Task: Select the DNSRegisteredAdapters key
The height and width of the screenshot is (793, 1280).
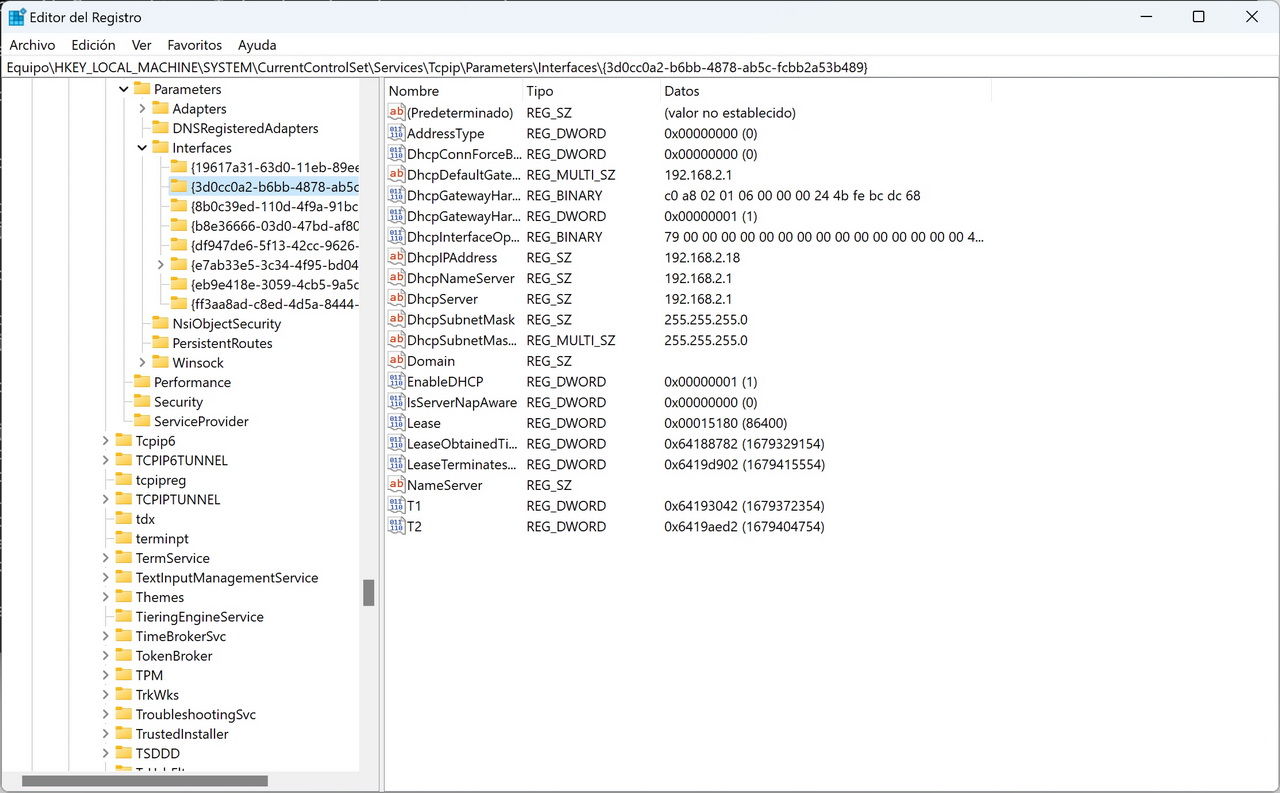Action: 245,129
